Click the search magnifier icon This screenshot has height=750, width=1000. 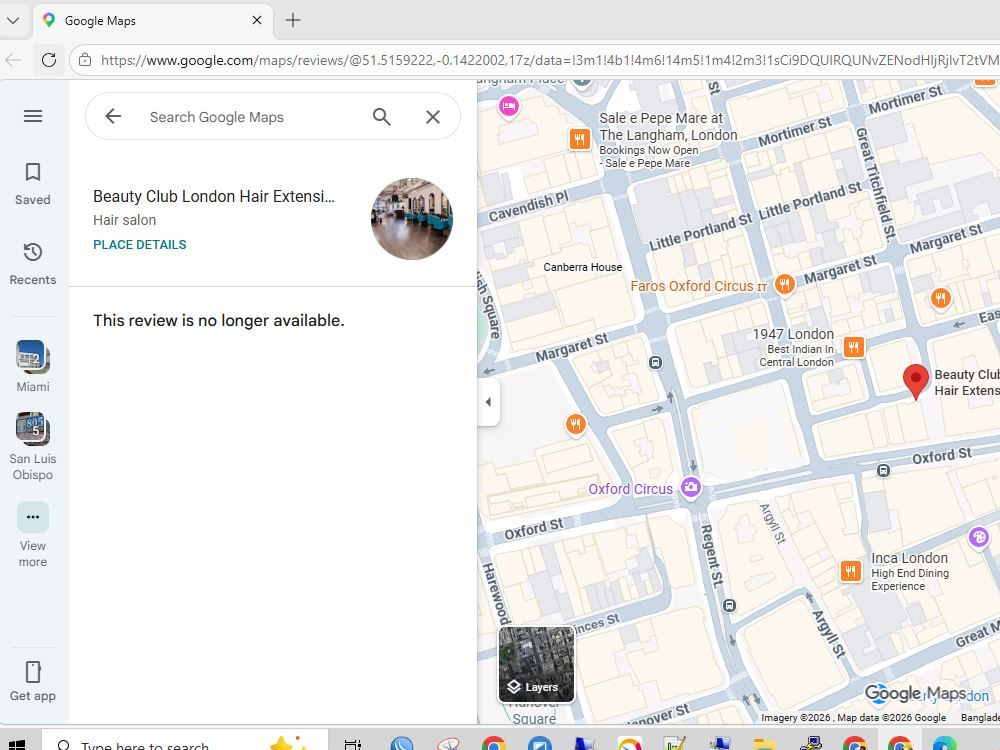[381, 117]
